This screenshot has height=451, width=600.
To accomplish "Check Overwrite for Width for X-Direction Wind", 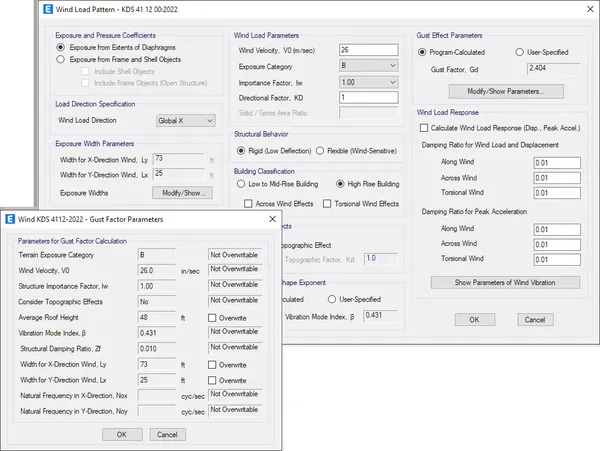I will [x=212, y=365].
